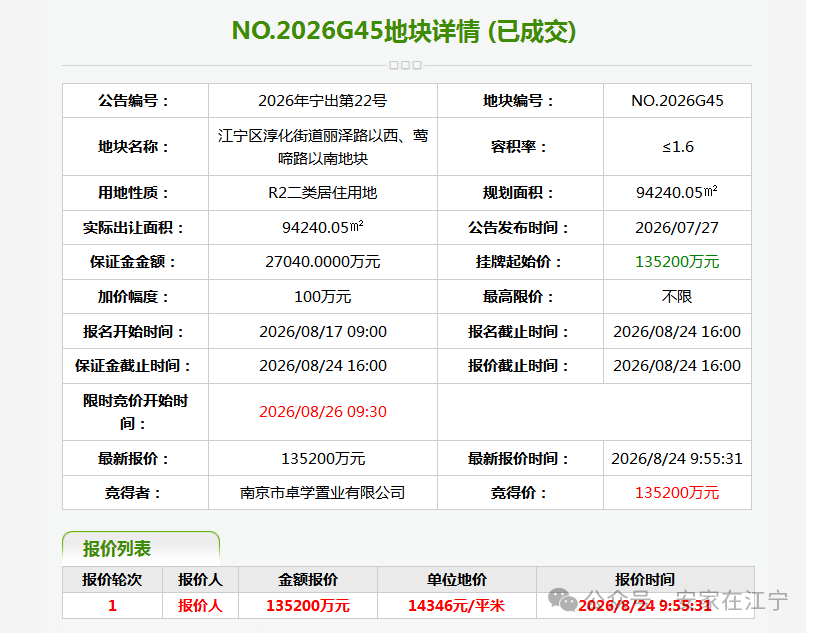Click the 容积率 value ≤1.6
Image resolution: width=815 pixels, height=633 pixels.
[x=677, y=147]
